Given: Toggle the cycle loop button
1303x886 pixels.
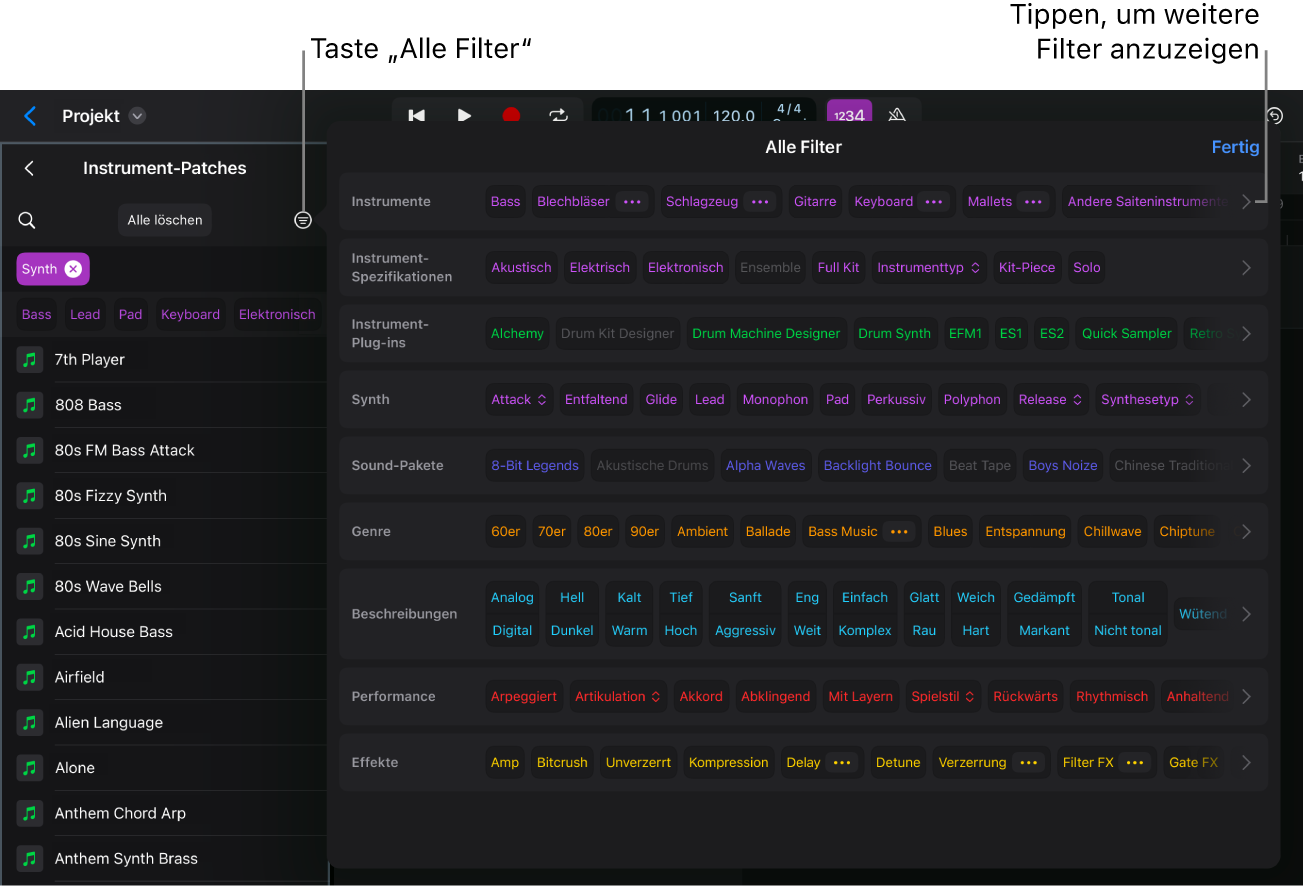Looking at the screenshot, I should point(558,116).
